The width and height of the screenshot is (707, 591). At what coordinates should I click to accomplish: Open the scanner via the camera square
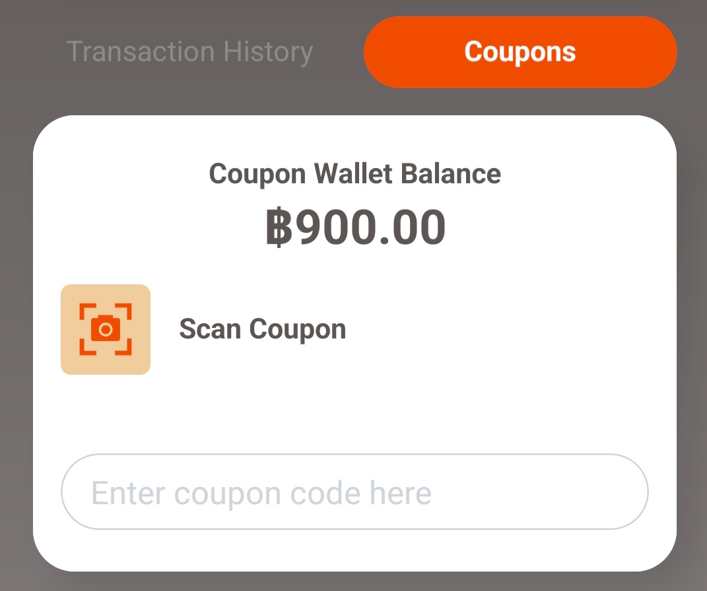106,329
